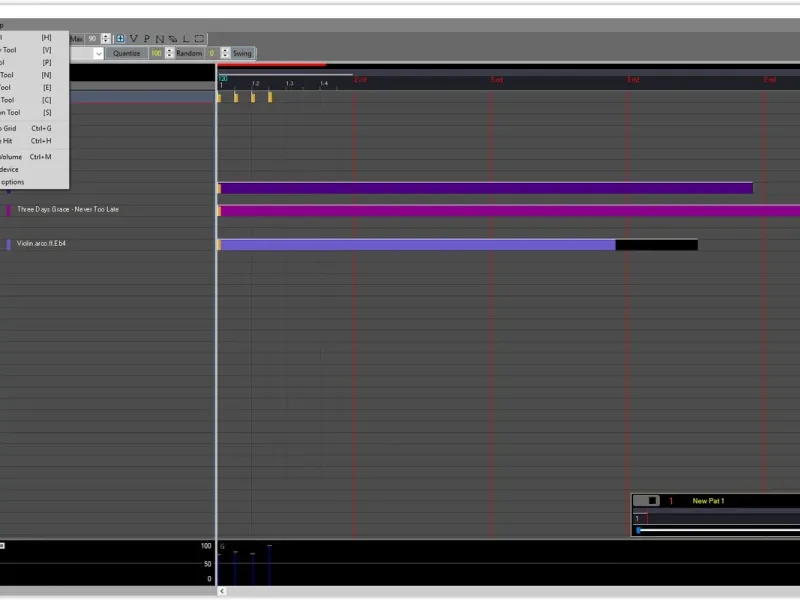Screen dimensions: 800x600
Task: Click the first yellow hit at beat 1
Action: pos(219,97)
